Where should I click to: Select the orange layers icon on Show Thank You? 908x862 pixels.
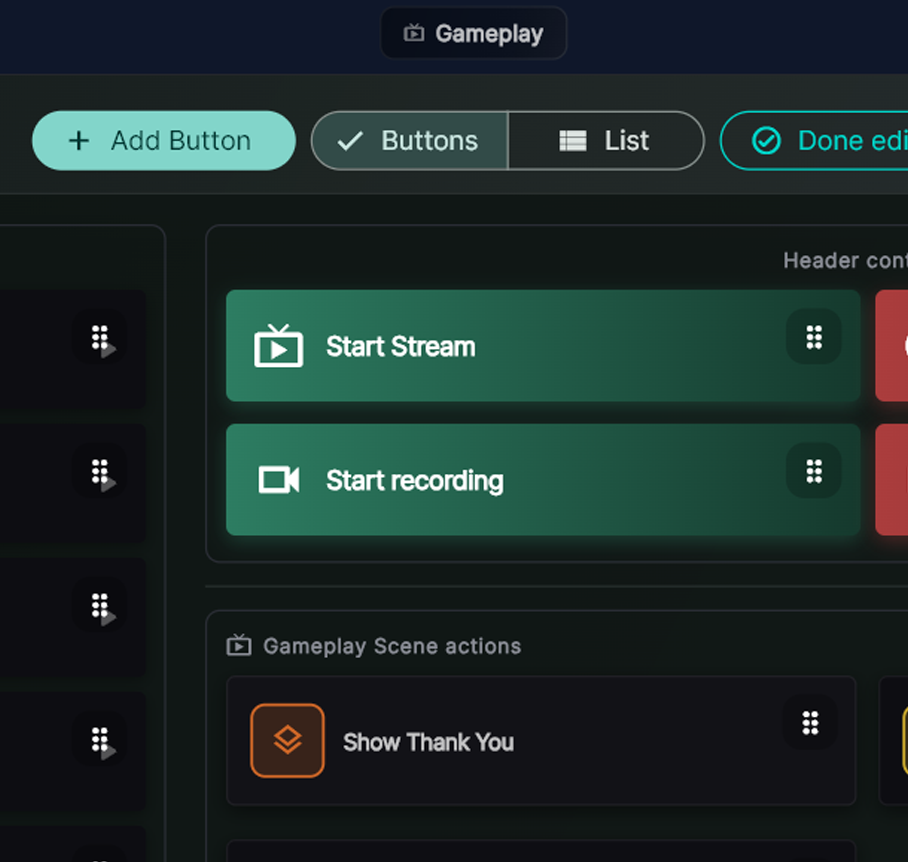point(287,742)
